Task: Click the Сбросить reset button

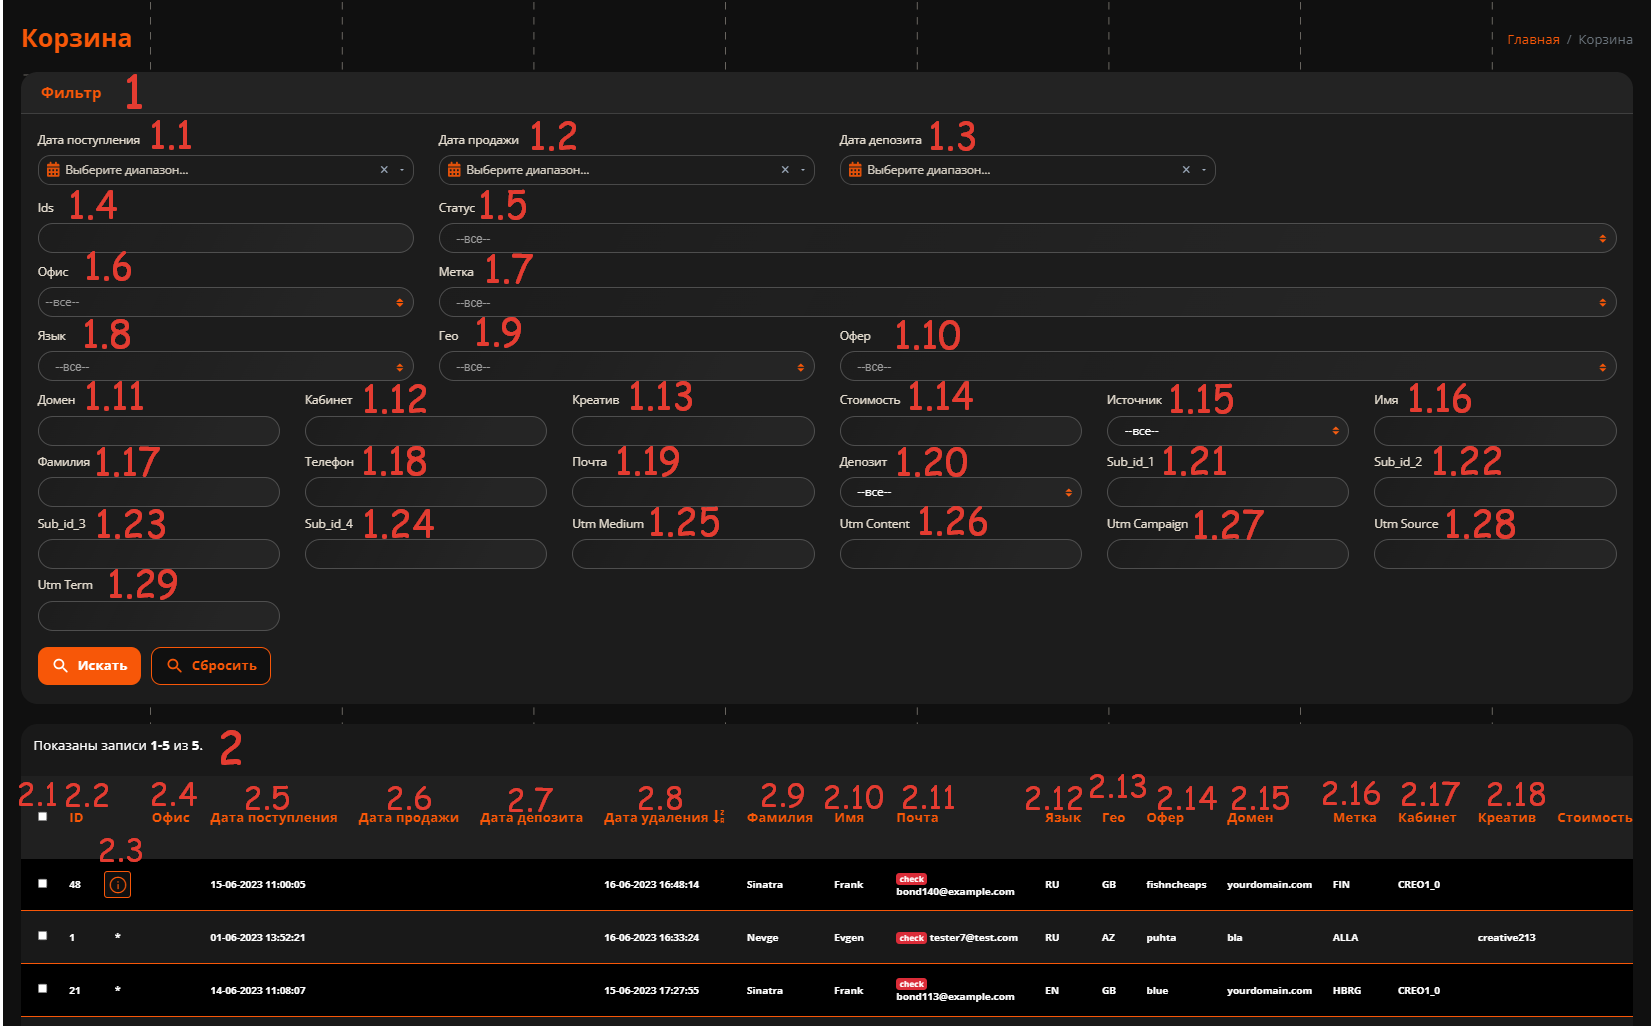Action: click(211, 666)
